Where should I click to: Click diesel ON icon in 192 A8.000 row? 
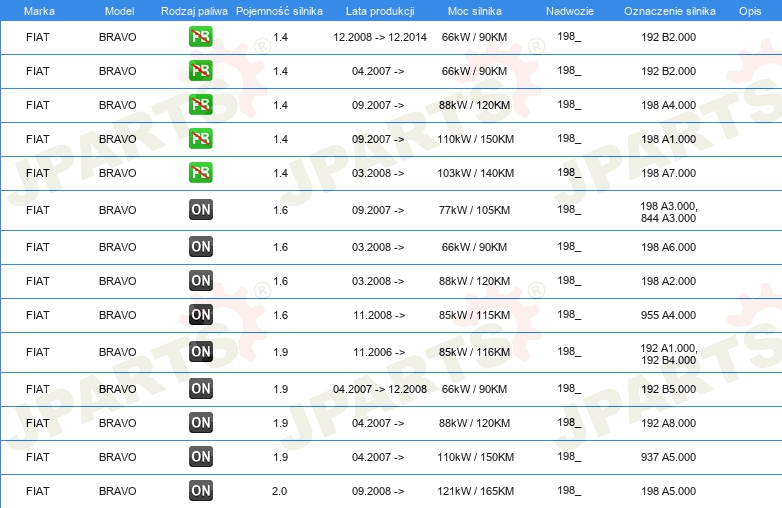point(200,422)
